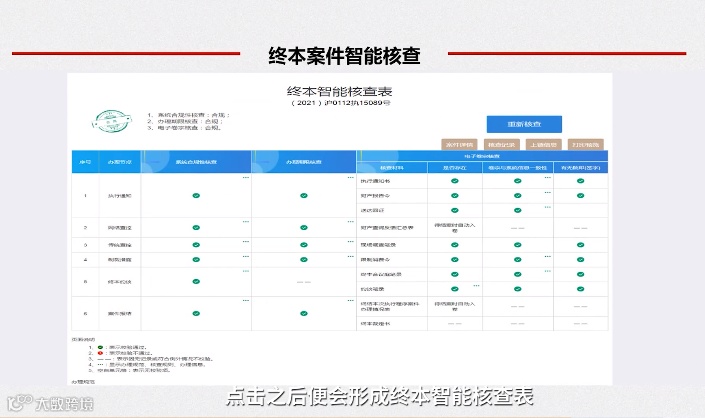Select the 办理期限核查 column header
The image size is (705, 418).
pyautogui.click(x=304, y=162)
